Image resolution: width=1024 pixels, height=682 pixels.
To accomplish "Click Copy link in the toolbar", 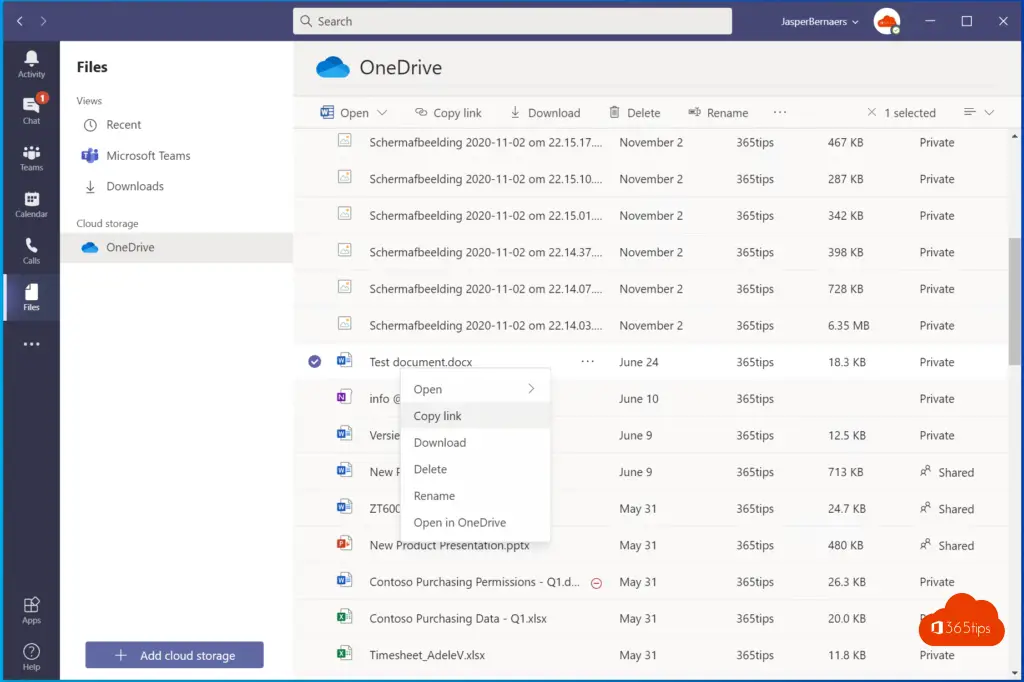I will click(x=448, y=112).
